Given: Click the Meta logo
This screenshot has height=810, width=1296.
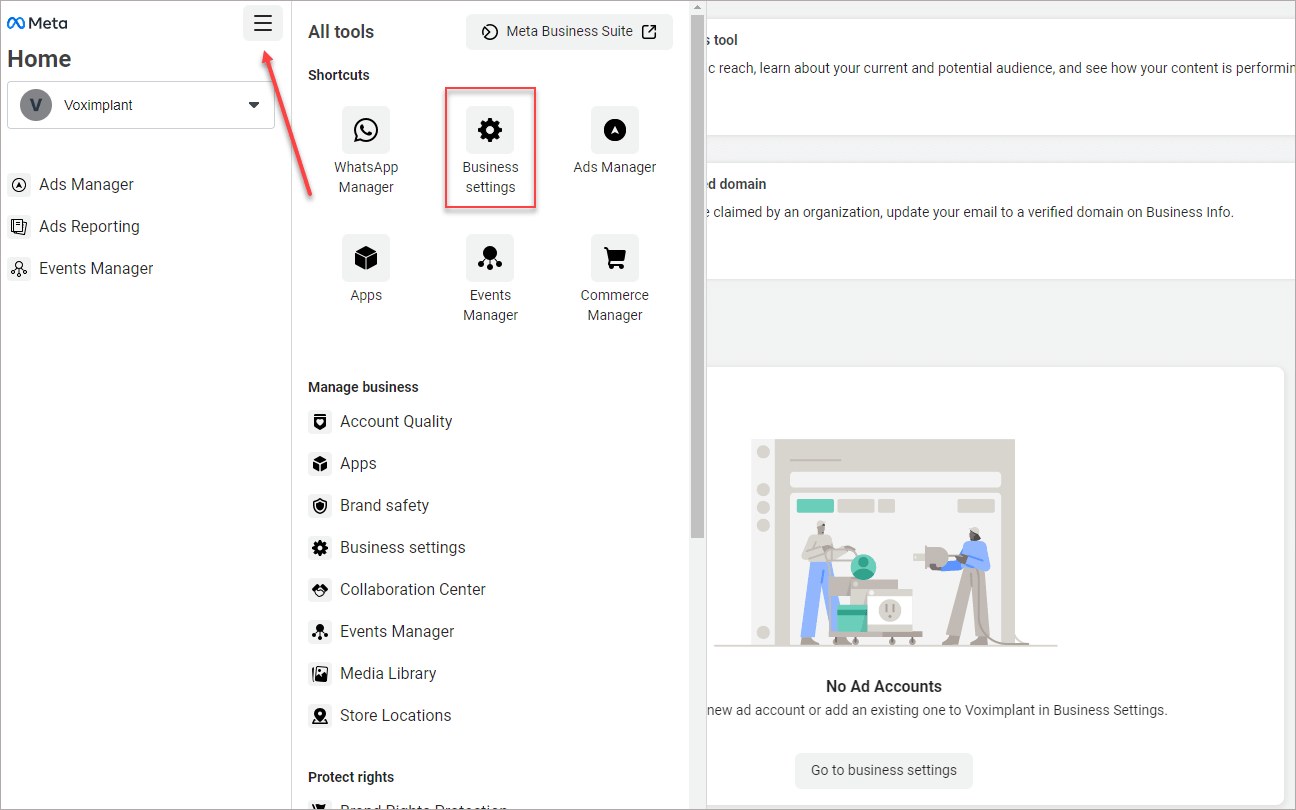Looking at the screenshot, I should point(37,23).
